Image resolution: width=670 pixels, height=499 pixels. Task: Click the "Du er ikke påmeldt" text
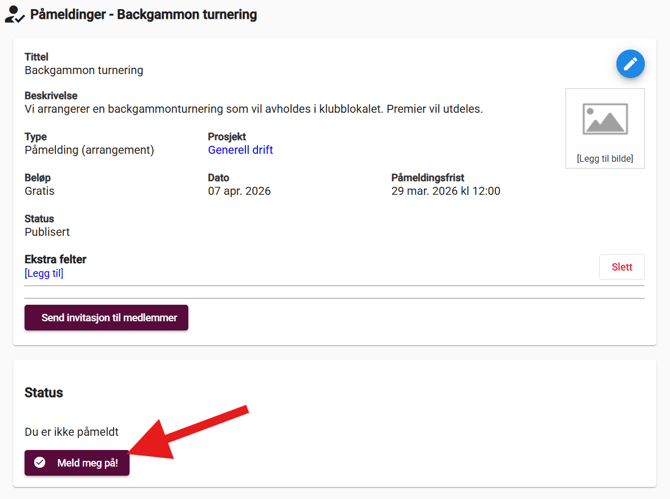[72, 432]
